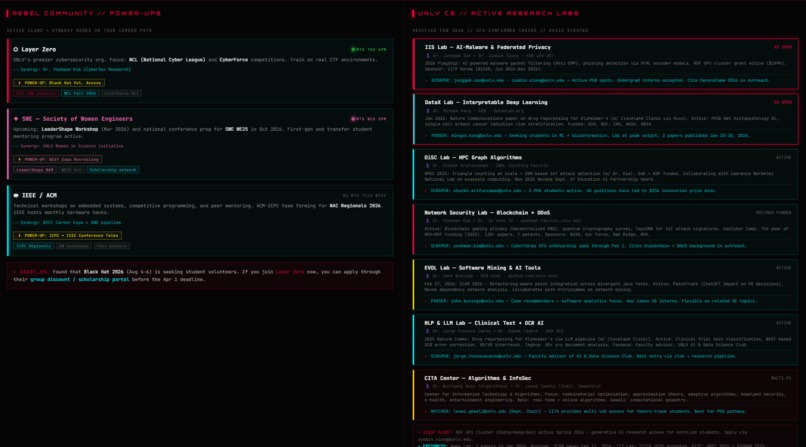Click the MATCHER email line in CITA Center card
Viewport: 806px width, 447px height.
[585, 411]
